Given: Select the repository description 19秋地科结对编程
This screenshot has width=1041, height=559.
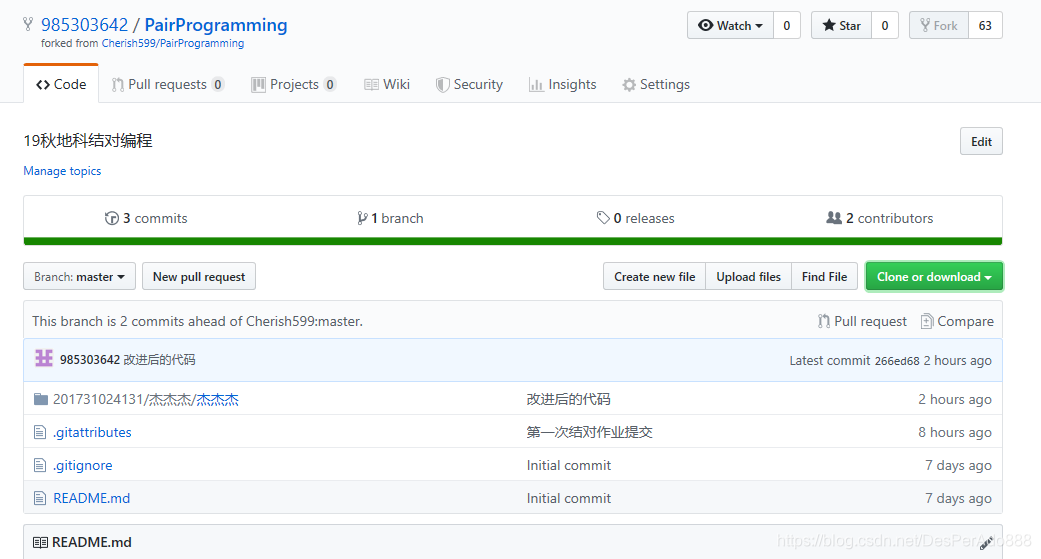Looking at the screenshot, I should point(88,141).
